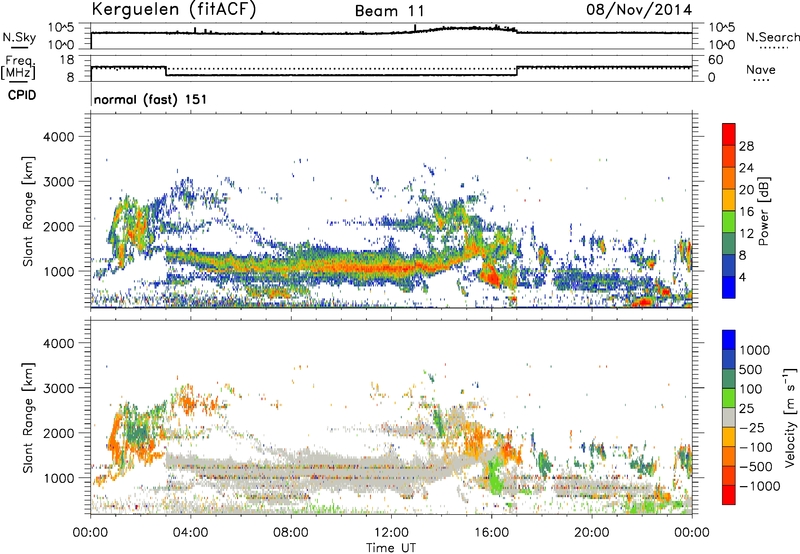Click the '20:00' time tick label
Screen dimensions: 800x554
coord(591,533)
